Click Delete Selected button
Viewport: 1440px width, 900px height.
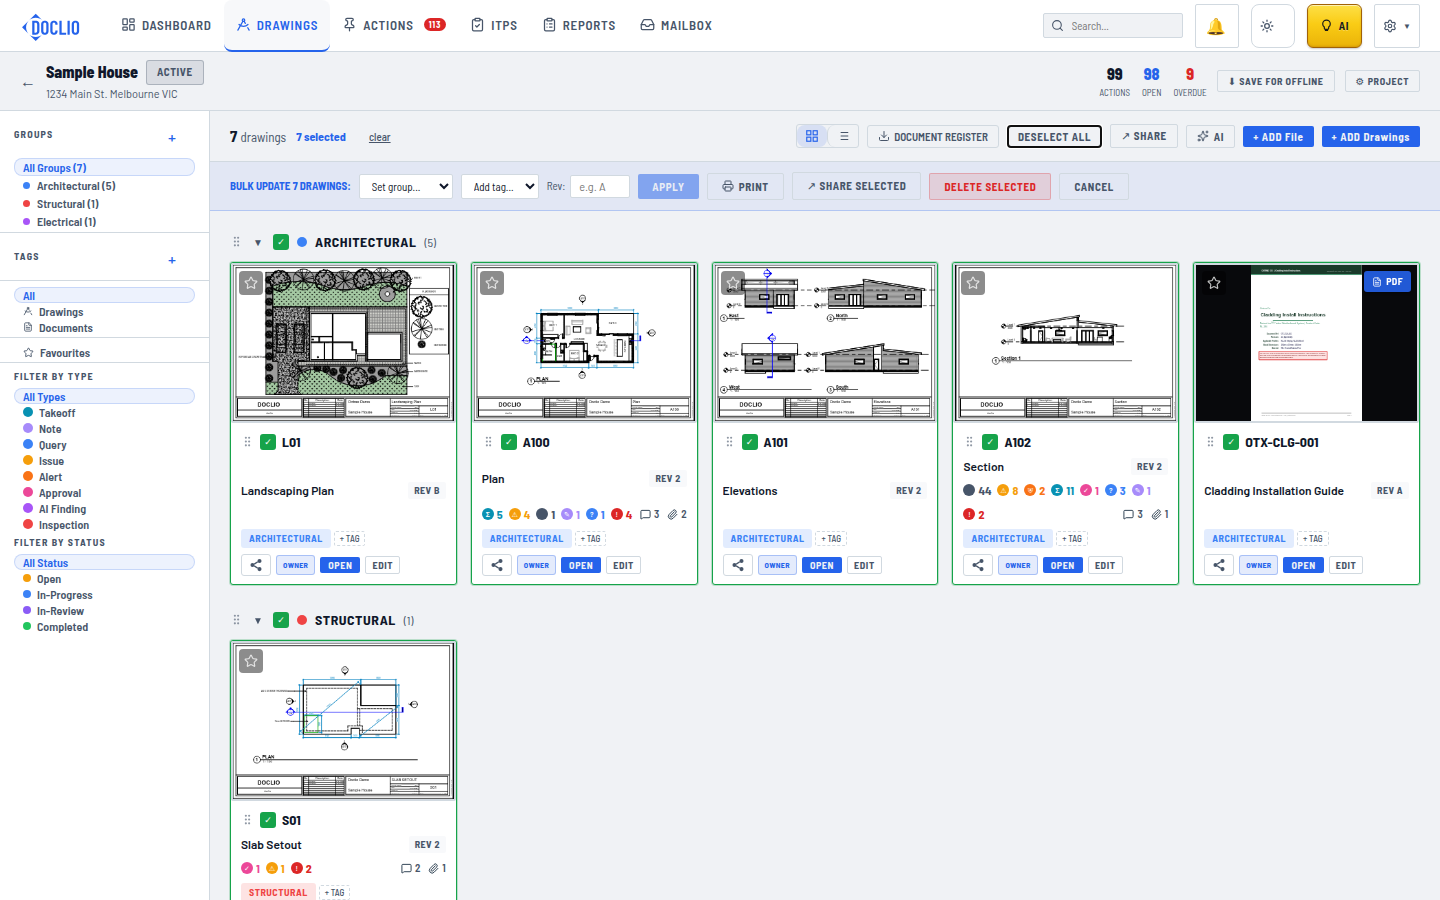point(990,187)
